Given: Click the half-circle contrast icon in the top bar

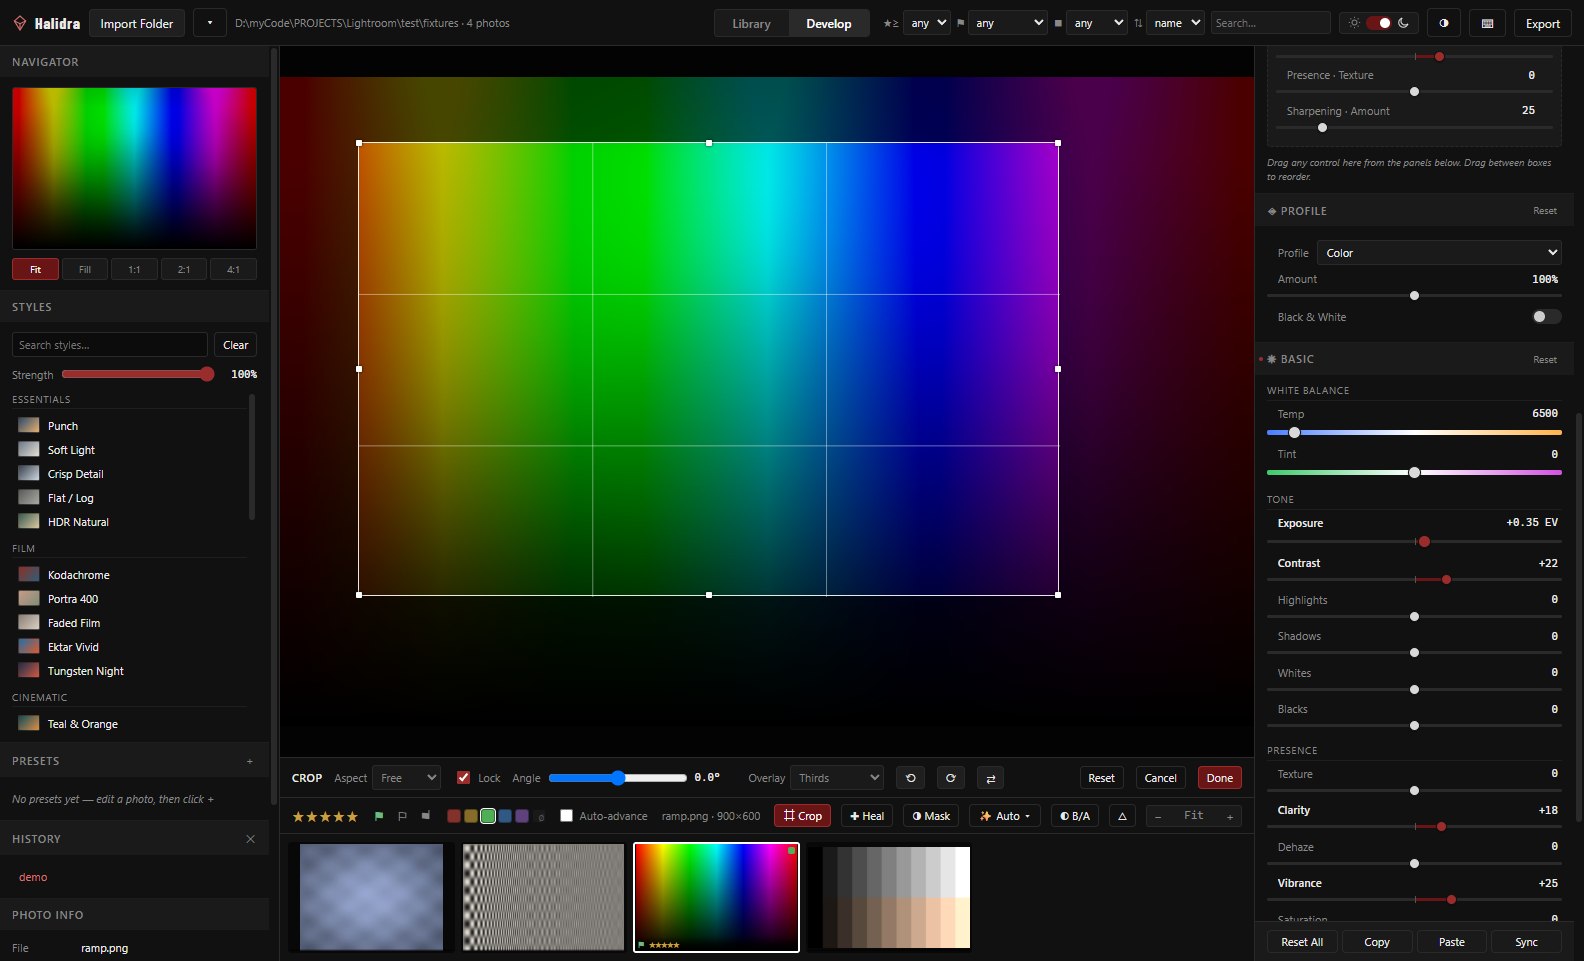Looking at the screenshot, I should click(x=1444, y=23).
